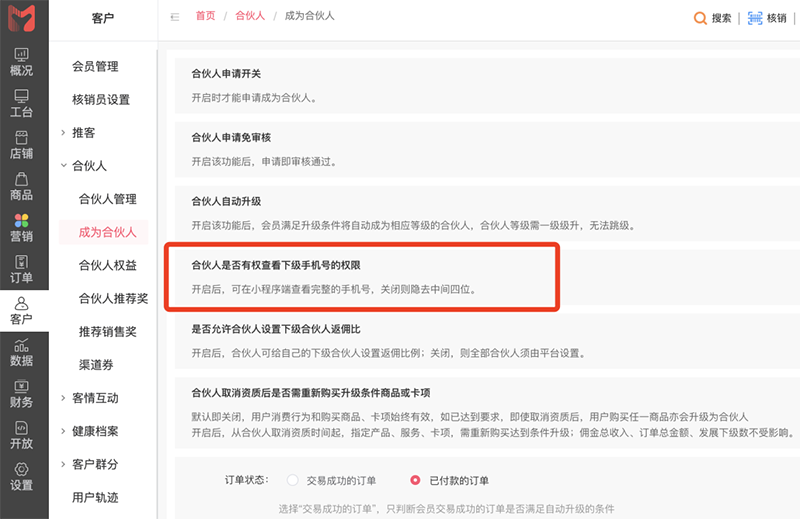Click the 合伙人 breadcrumb link

(x=250, y=16)
